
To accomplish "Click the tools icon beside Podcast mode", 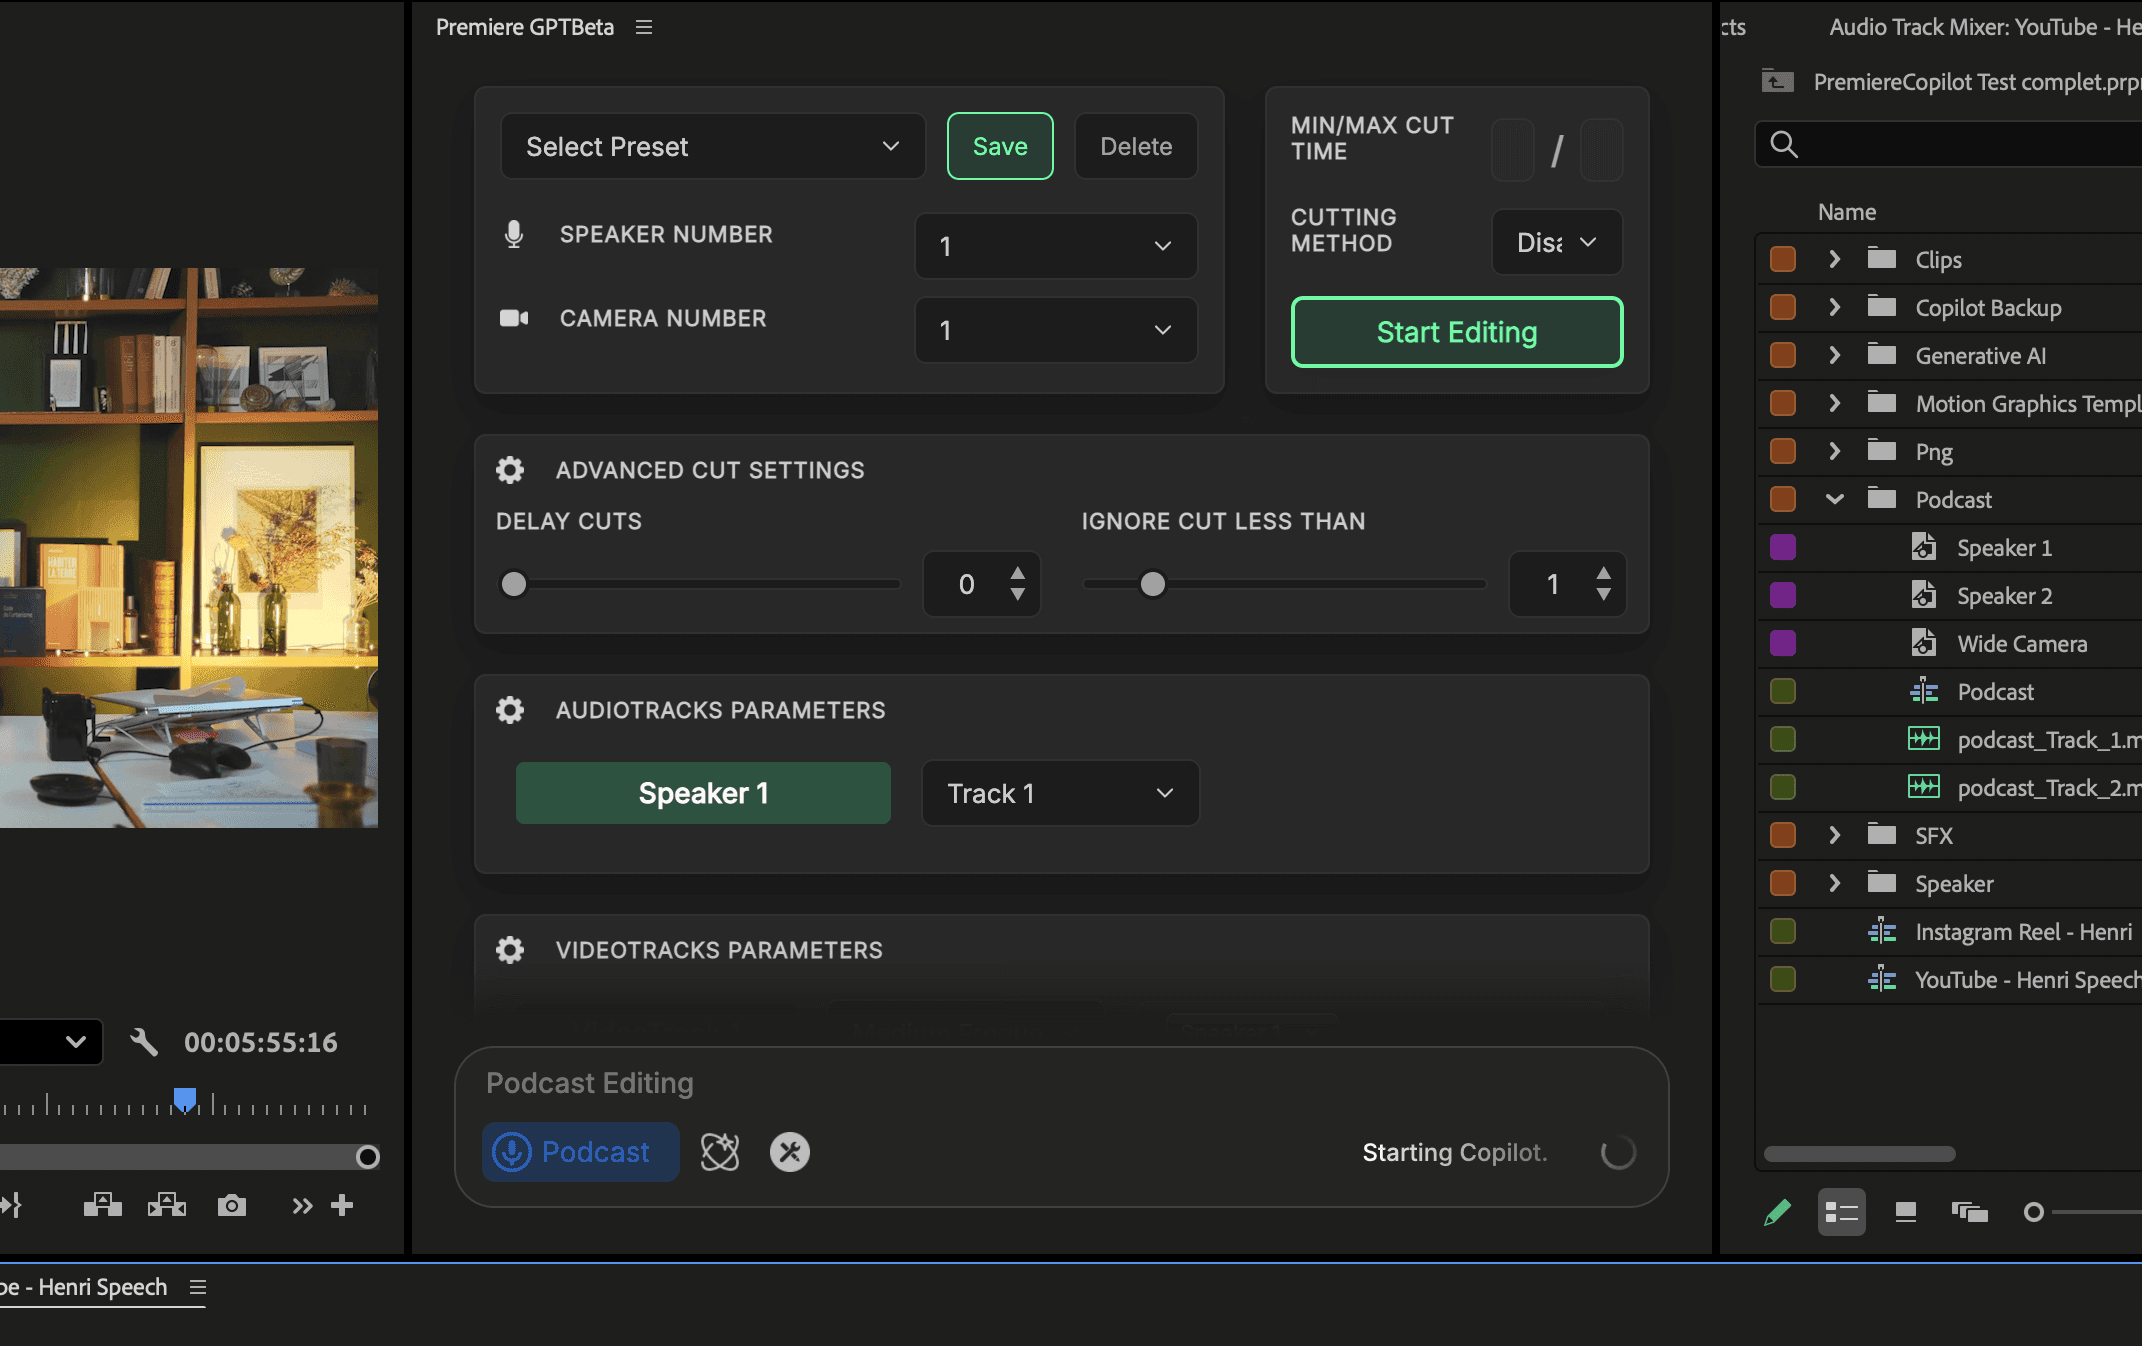I will (x=789, y=1152).
